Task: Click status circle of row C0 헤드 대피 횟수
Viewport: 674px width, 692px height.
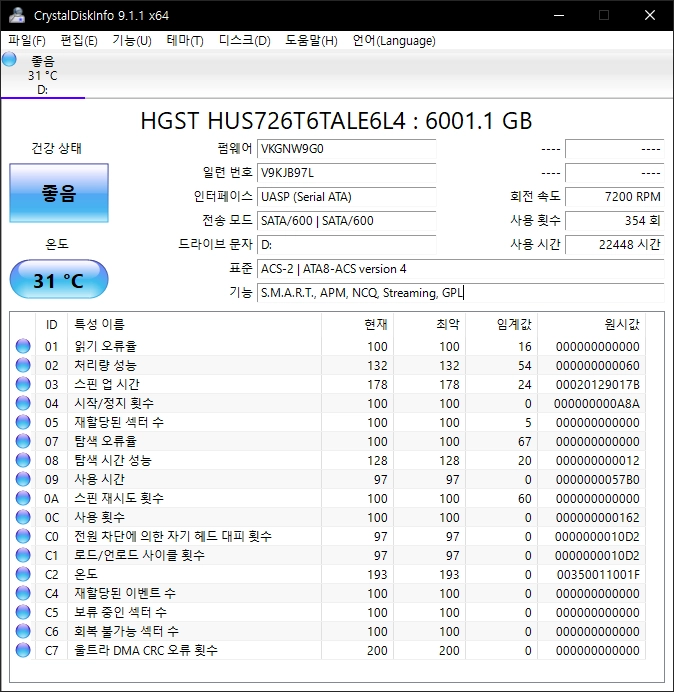Action: 23,536
